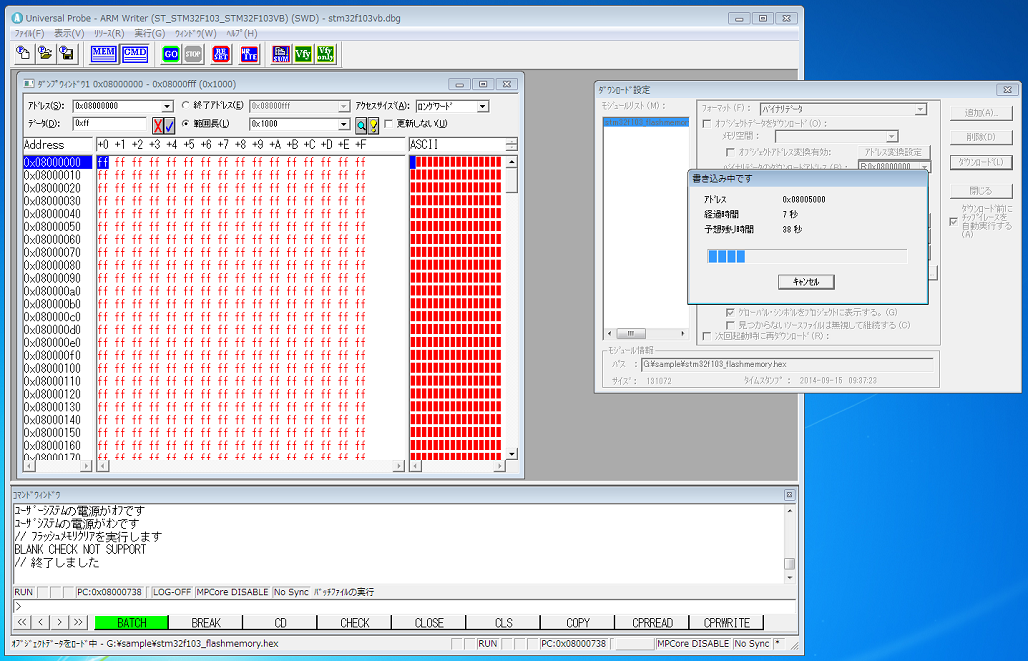
Task: Select the 終了アドレス radio button
Action: tap(185, 106)
